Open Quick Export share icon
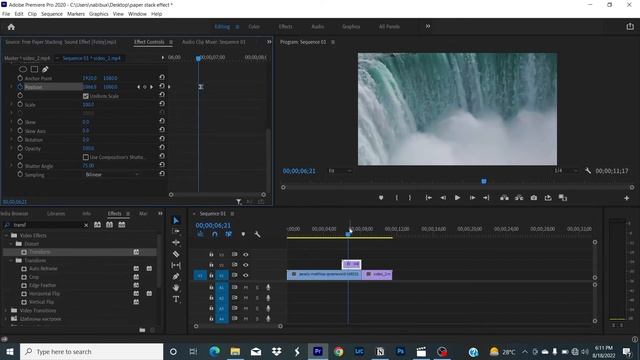Image resolution: width=640 pixels, height=360 pixels. coord(630,27)
